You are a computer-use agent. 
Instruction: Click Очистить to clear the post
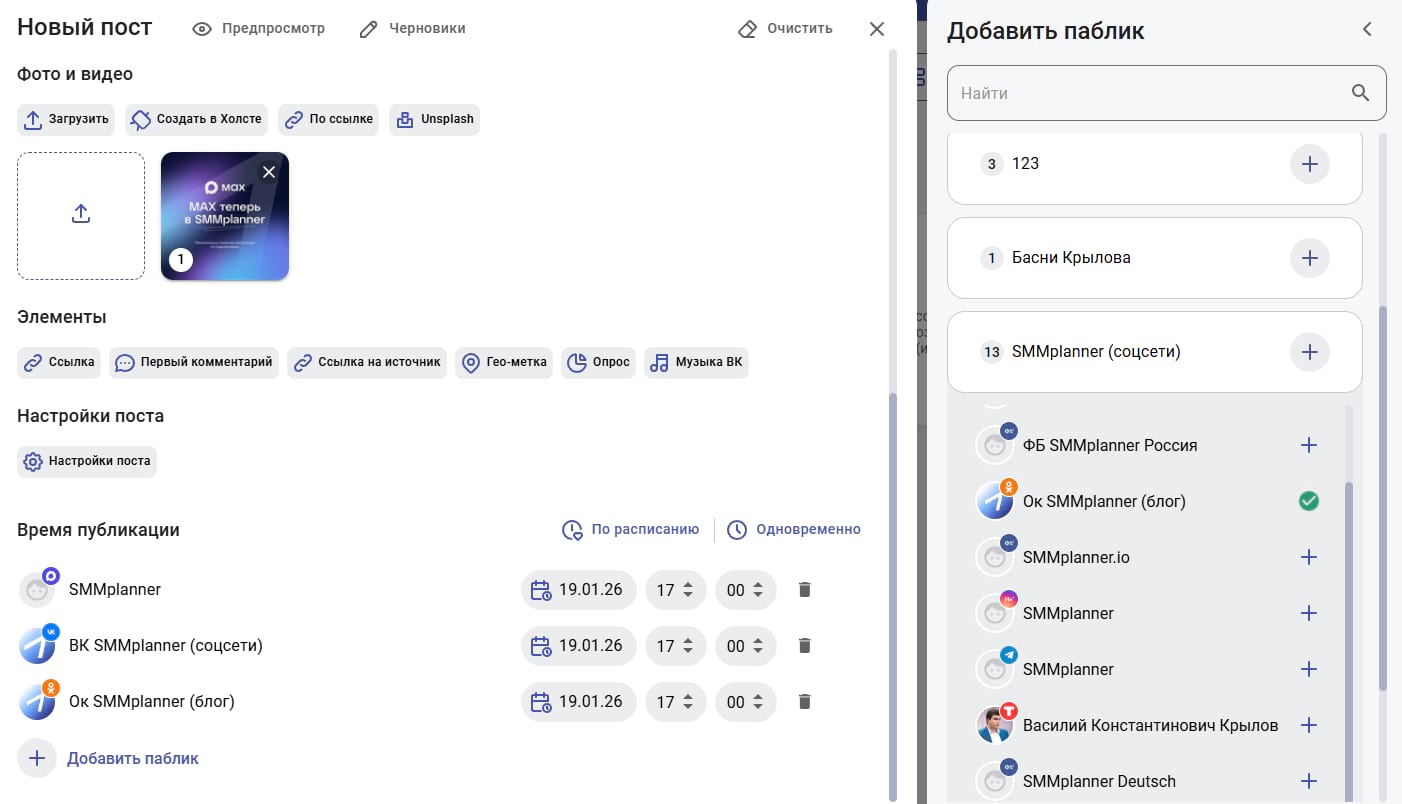pos(785,29)
